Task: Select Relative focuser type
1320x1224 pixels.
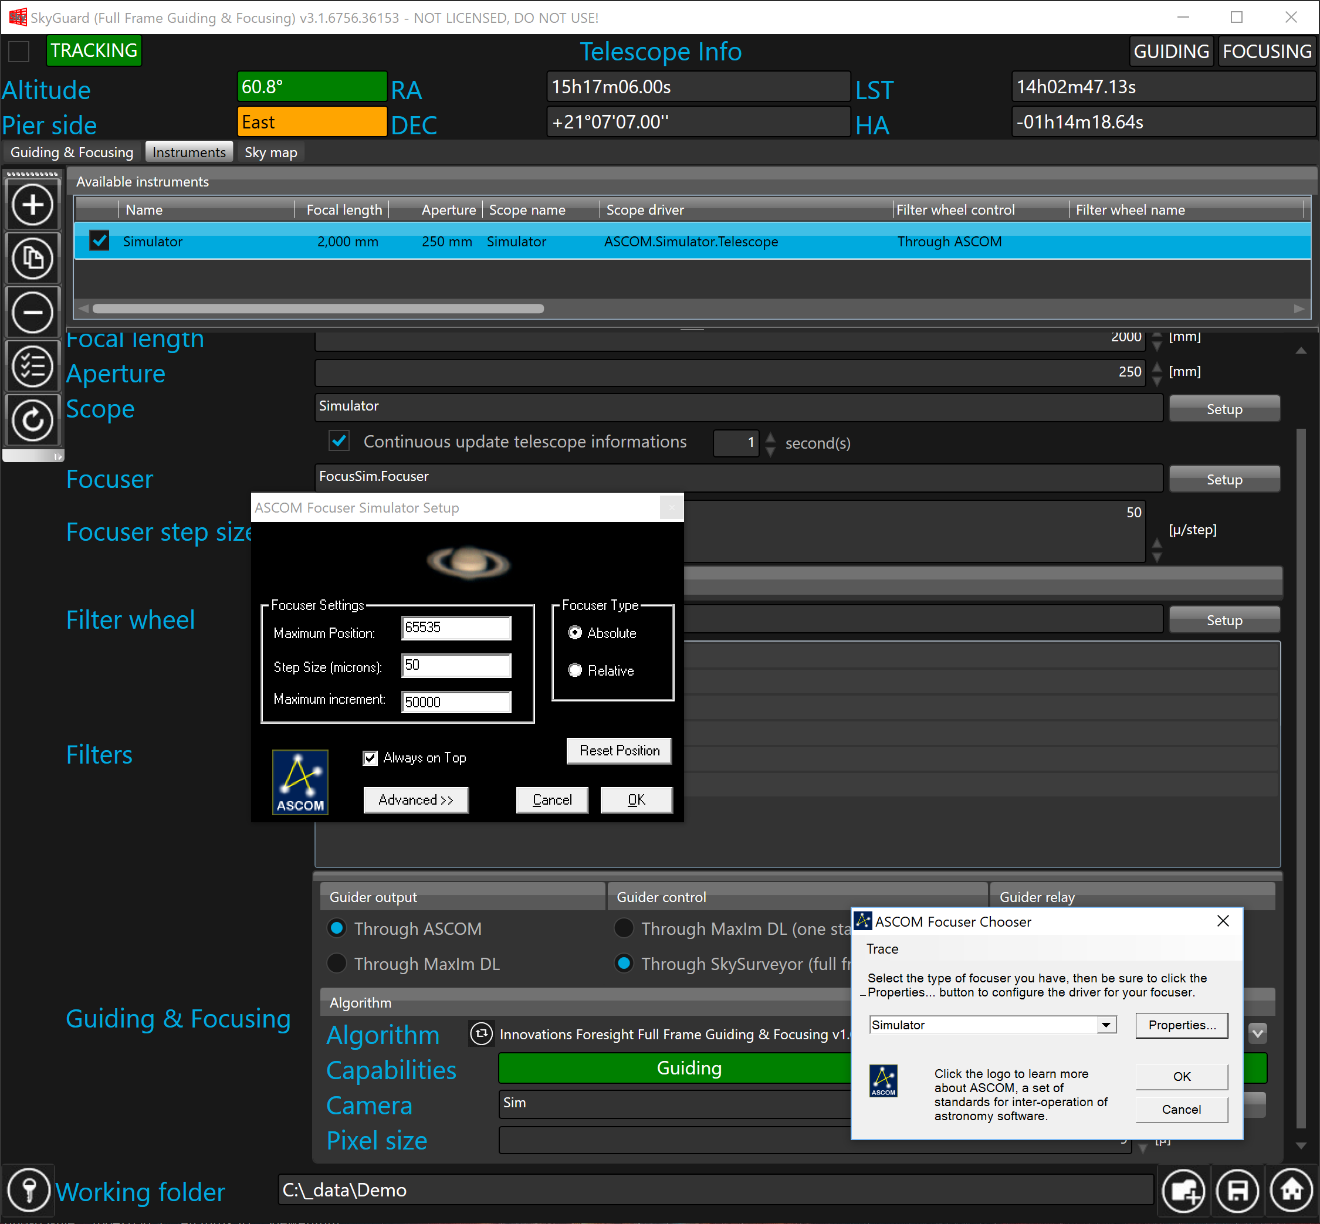Action: tap(575, 670)
